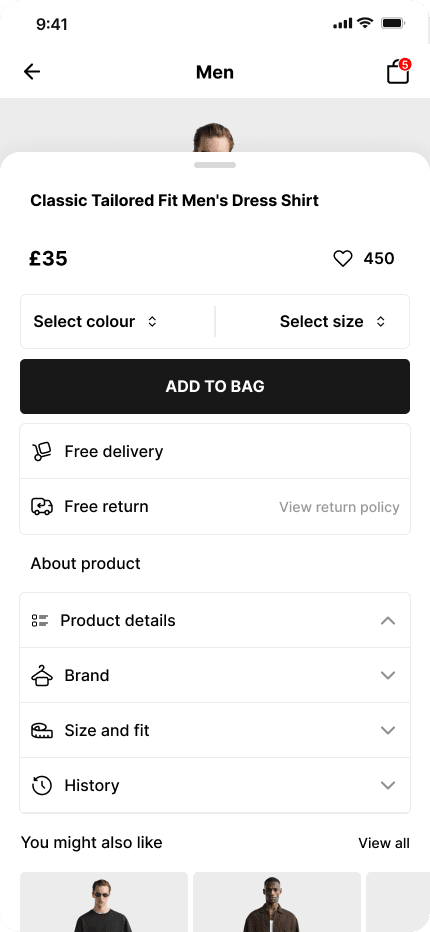Open the shopping bag icon
The image size is (430, 932).
(x=398, y=72)
